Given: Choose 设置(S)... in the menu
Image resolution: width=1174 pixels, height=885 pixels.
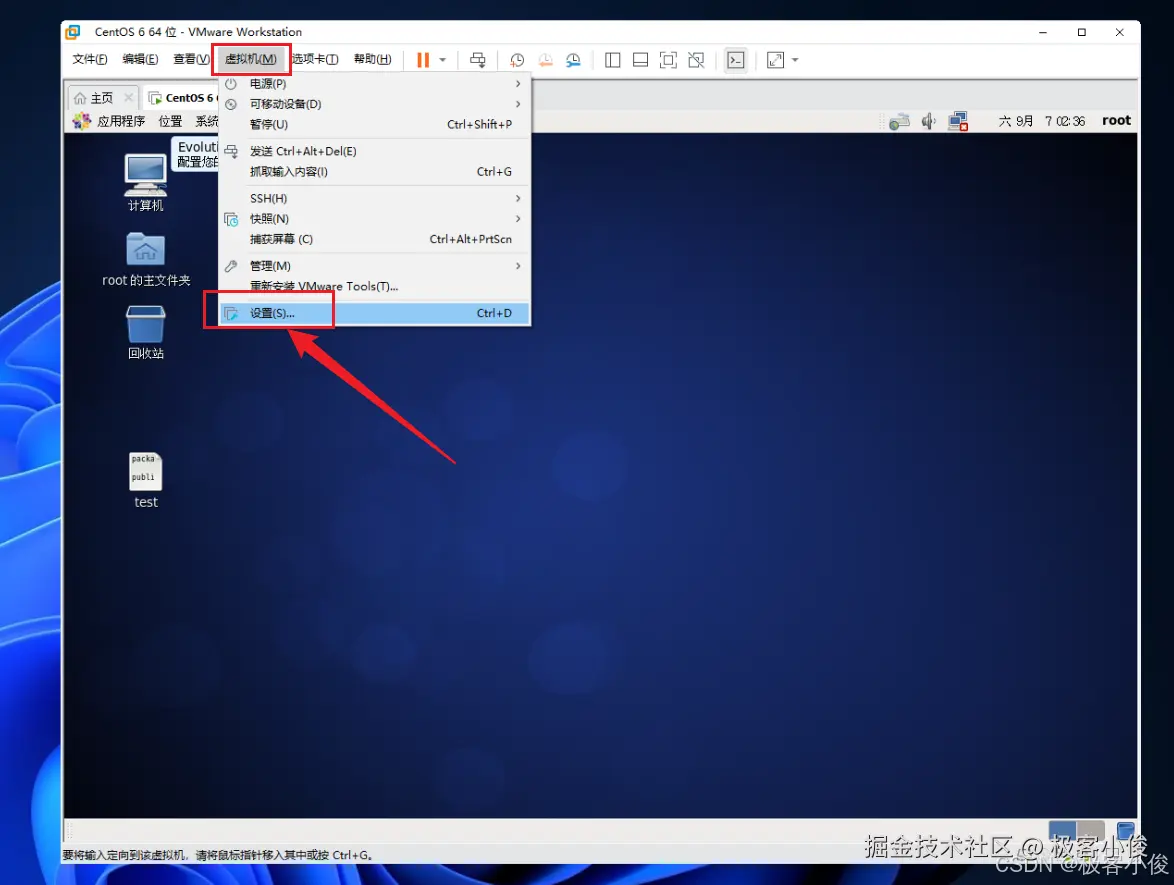Looking at the screenshot, I should (x=374, y=313).
